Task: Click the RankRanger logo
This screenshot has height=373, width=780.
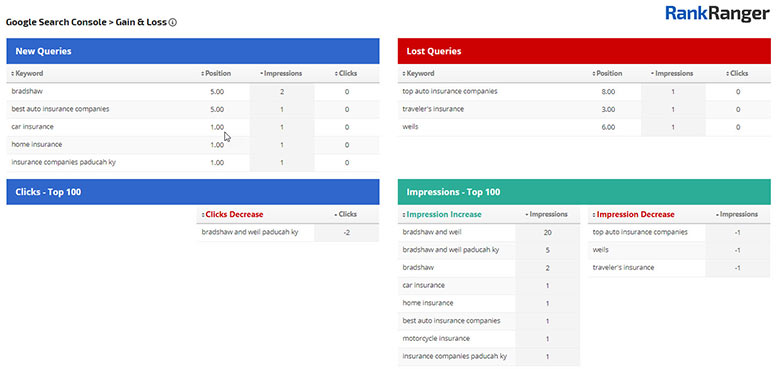Action: (x=717, y=13)
